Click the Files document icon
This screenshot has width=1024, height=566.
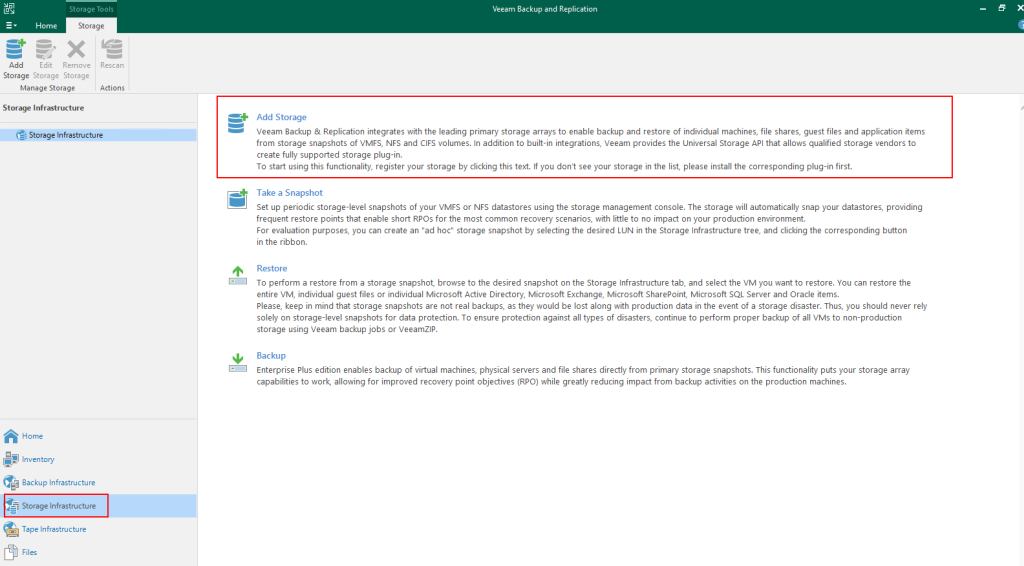click(x=11, y=552)
